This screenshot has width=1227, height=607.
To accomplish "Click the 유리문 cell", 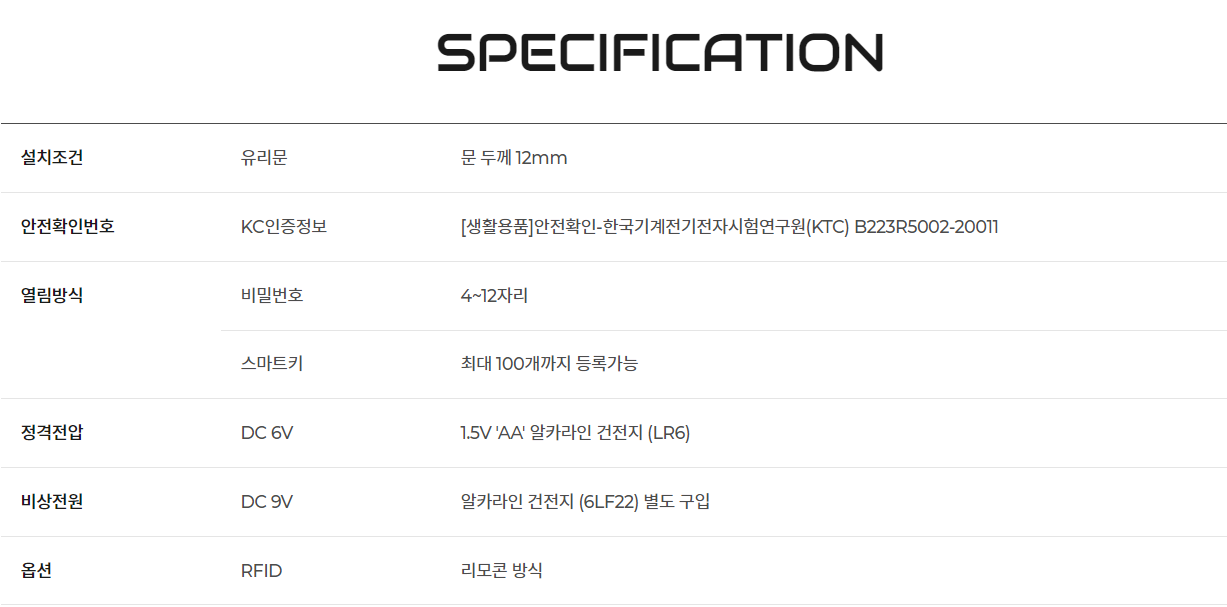I will pos(264,158).
